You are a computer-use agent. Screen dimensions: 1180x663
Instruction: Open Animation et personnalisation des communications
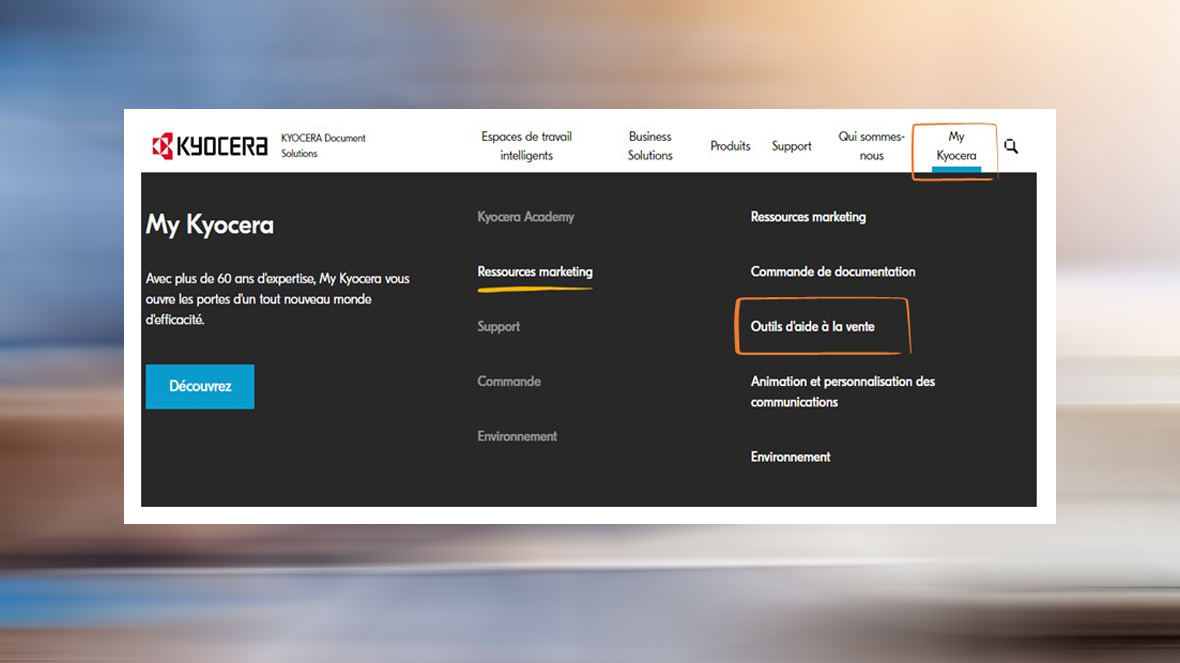(x=842, y=392)
